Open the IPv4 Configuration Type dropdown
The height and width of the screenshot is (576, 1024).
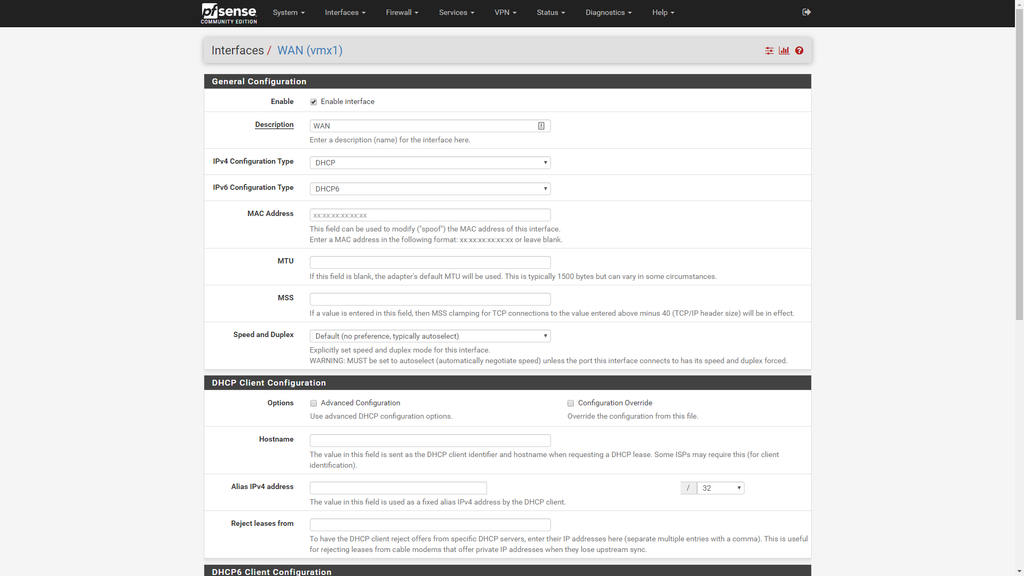pyautogui.click(x=429, y=161)
